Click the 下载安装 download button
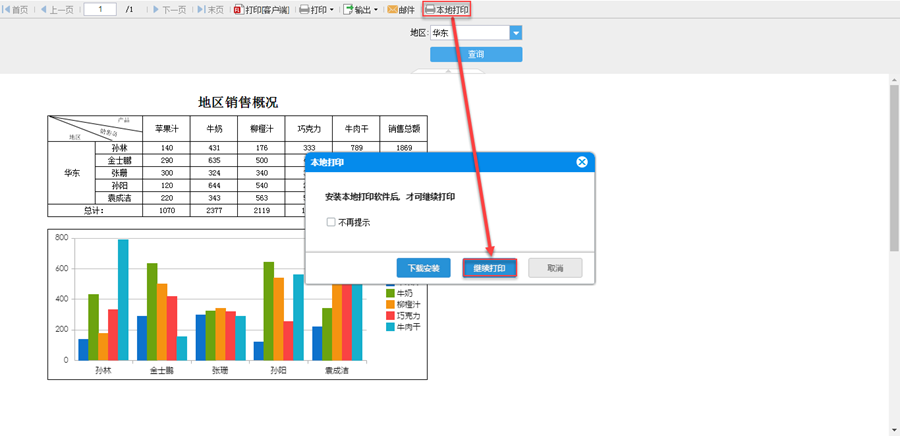The width and height of the screenshot is (900, 436). tap(424, 268)
